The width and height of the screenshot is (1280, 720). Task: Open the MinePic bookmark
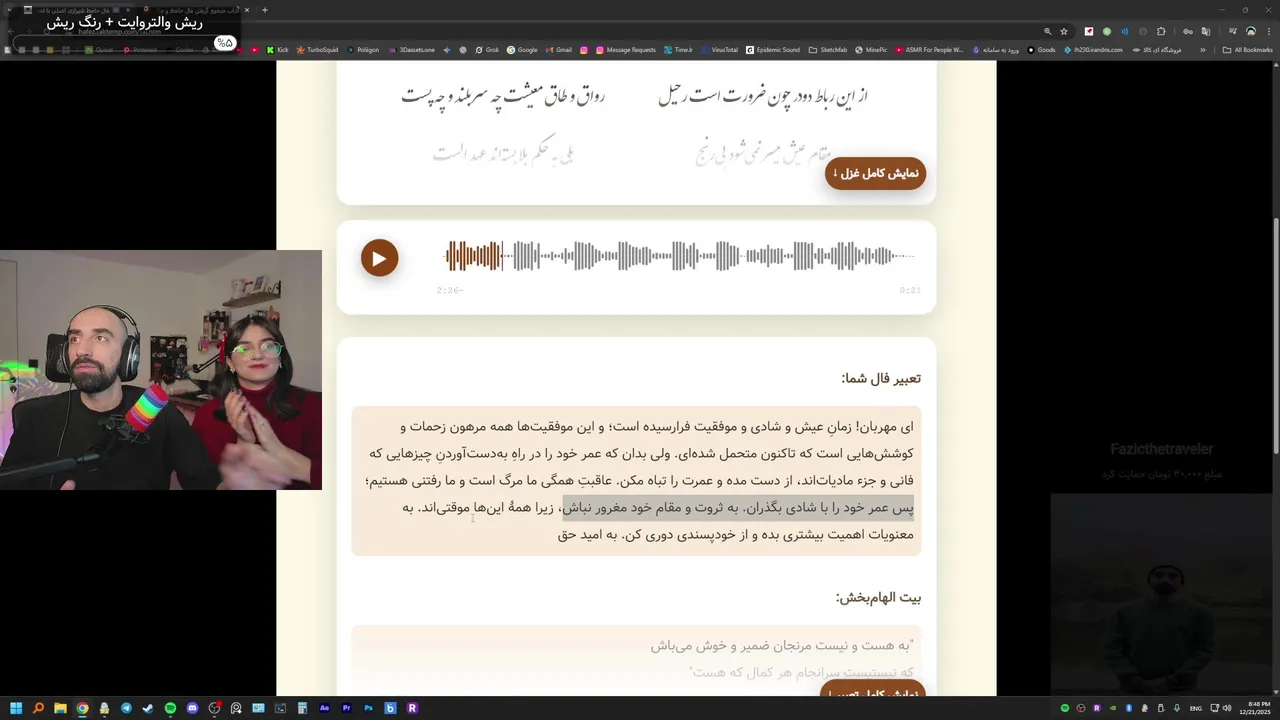click(871, 49)
